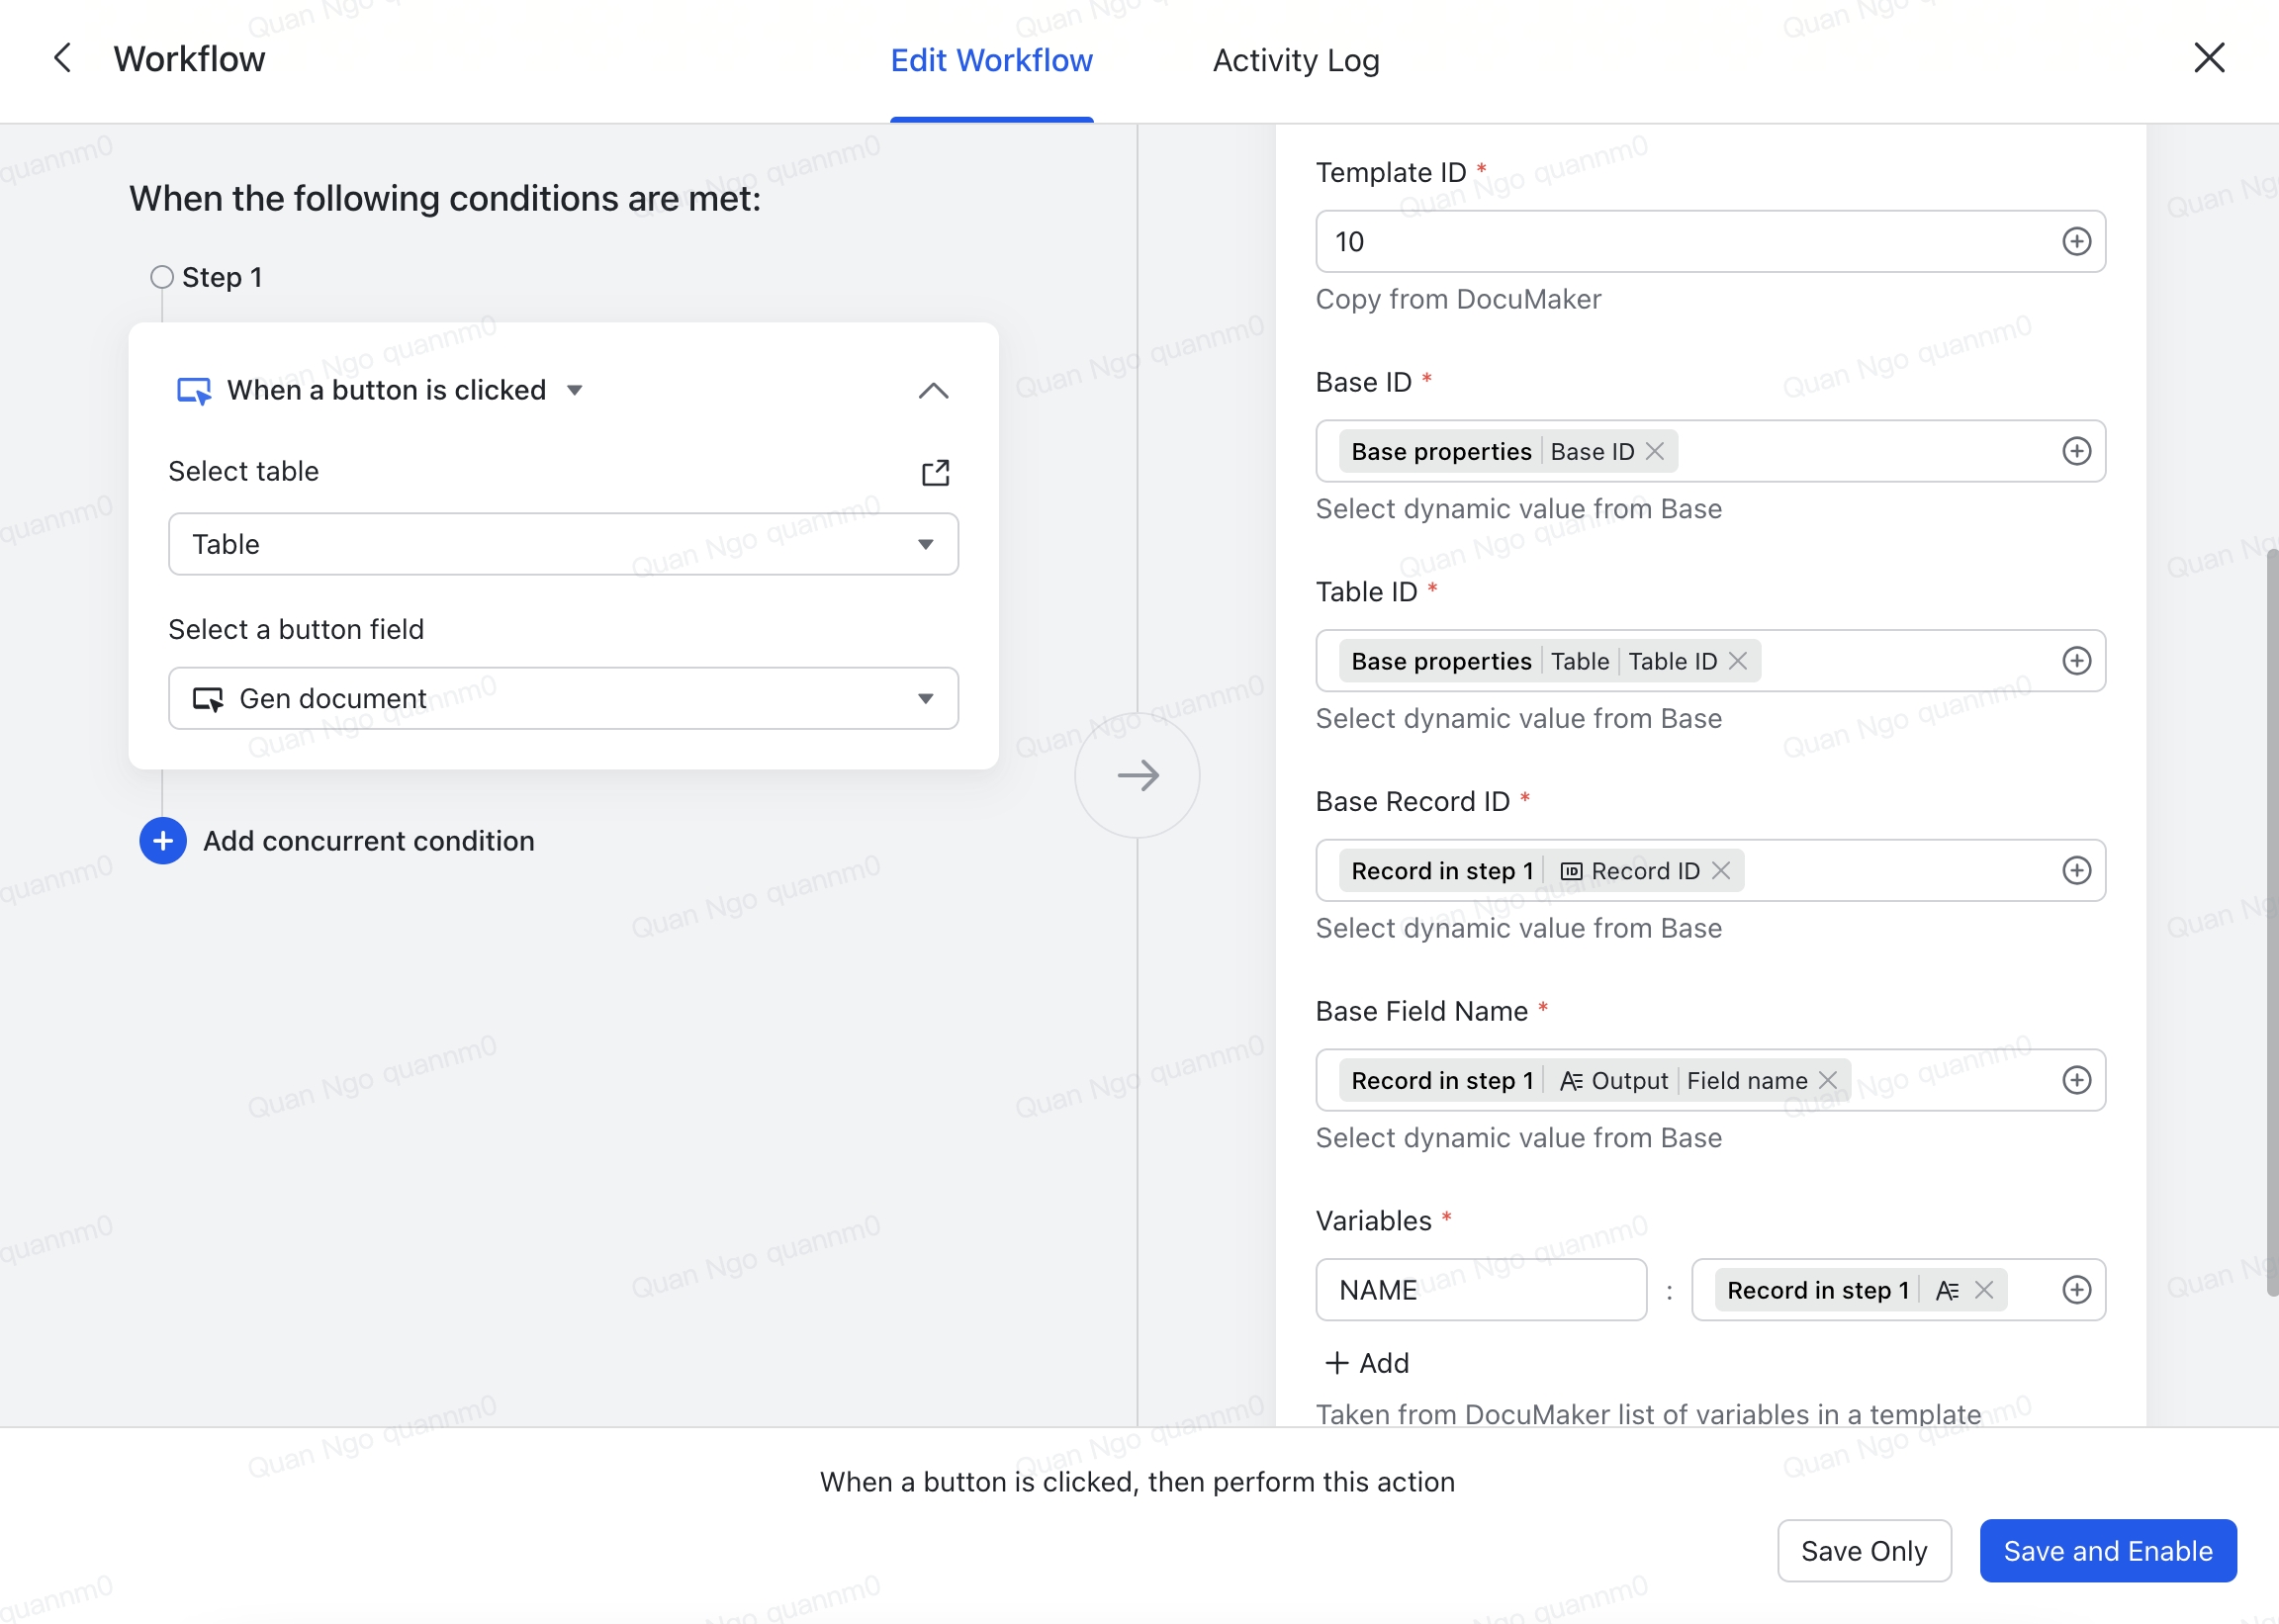
Task: Open the Select table dropdown
Action: (563, 544)
